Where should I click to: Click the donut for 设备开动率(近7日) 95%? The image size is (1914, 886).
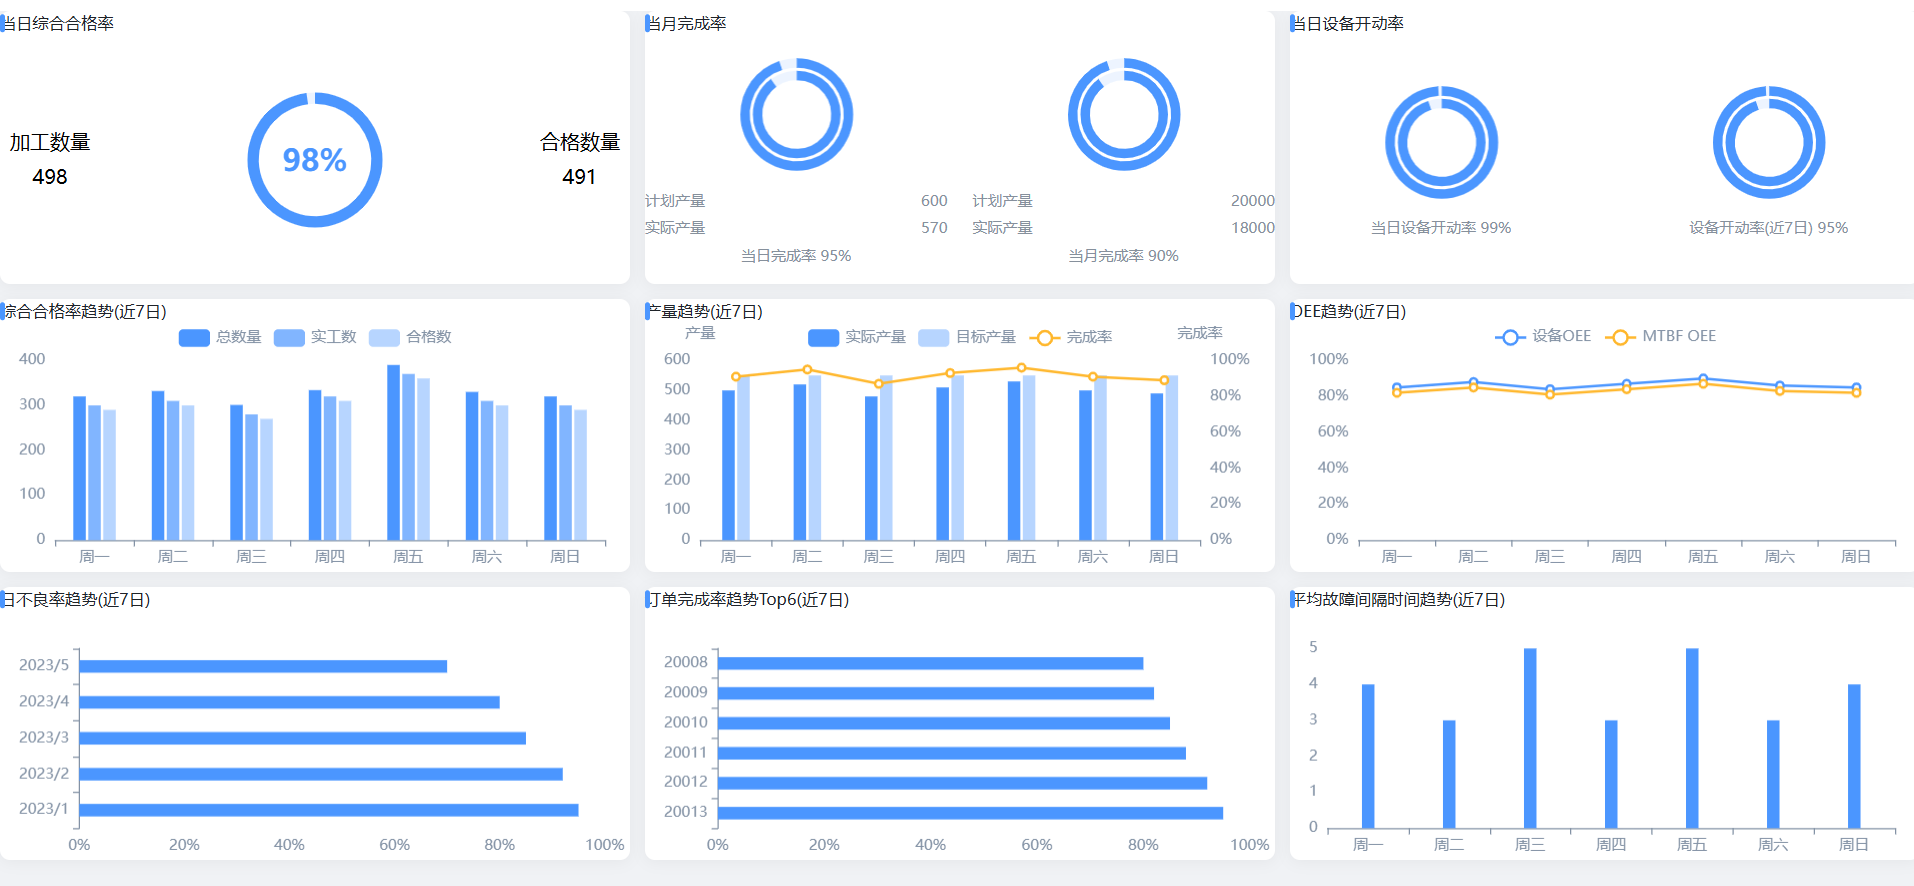point(1769,142)
